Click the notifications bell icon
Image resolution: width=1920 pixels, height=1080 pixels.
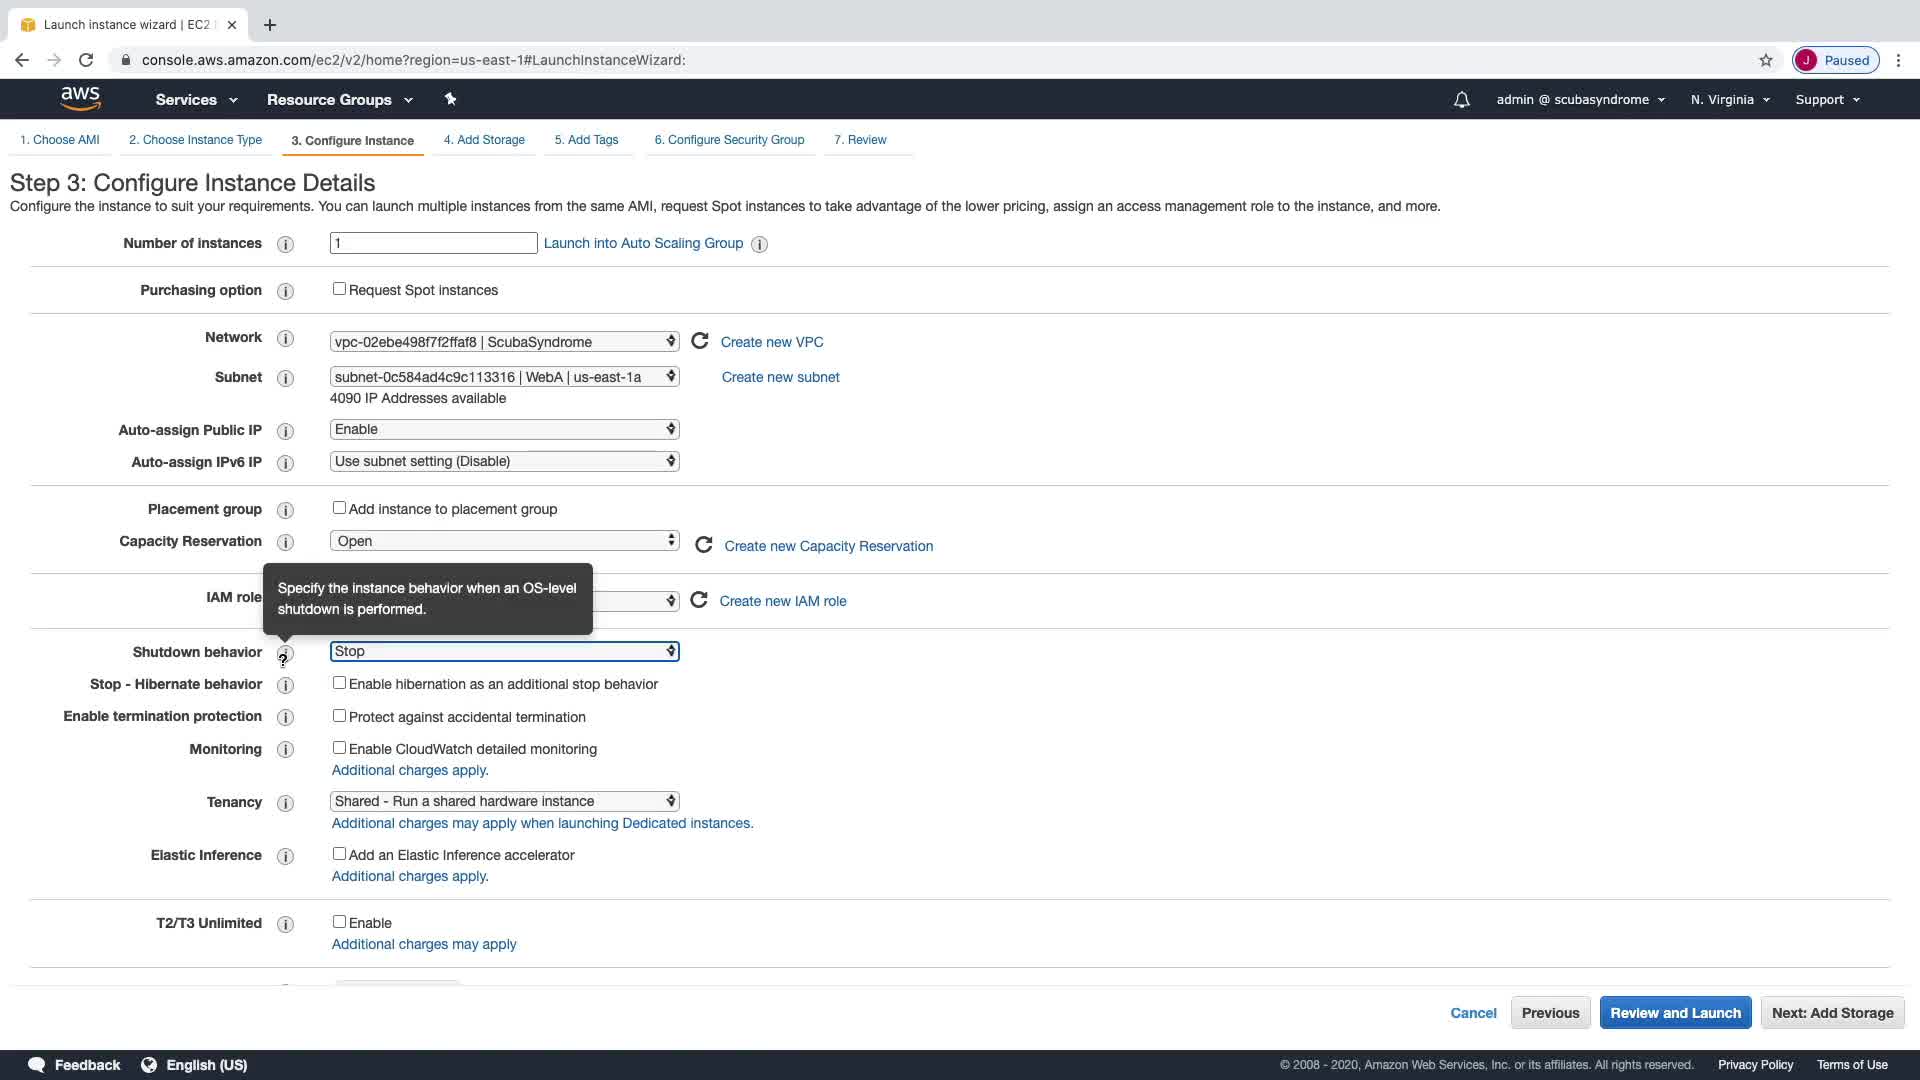click(1461, 100)
